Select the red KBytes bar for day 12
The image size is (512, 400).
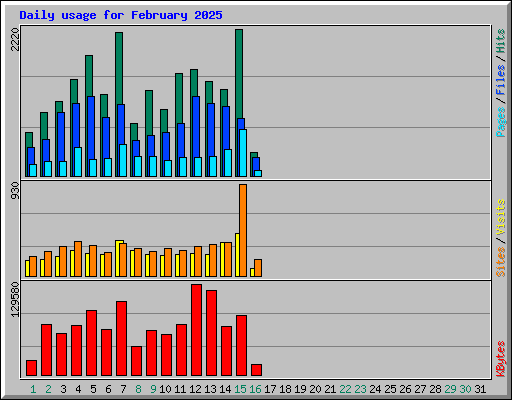click(x=197, y=330)
